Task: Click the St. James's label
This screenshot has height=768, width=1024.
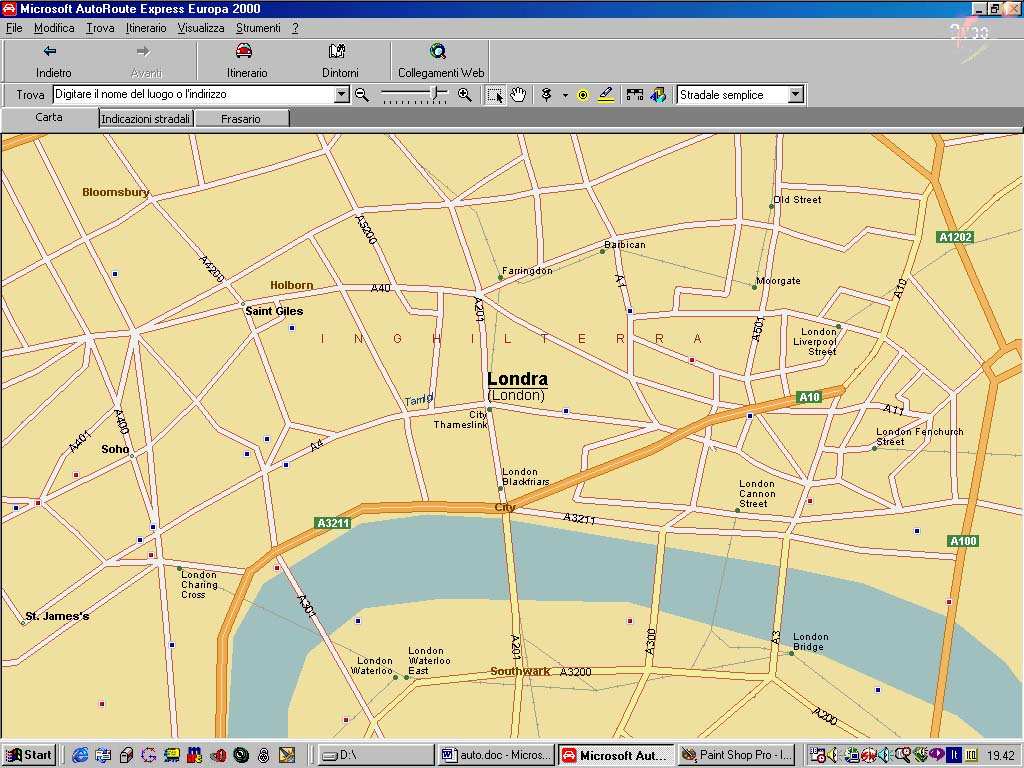Action: 57,616
